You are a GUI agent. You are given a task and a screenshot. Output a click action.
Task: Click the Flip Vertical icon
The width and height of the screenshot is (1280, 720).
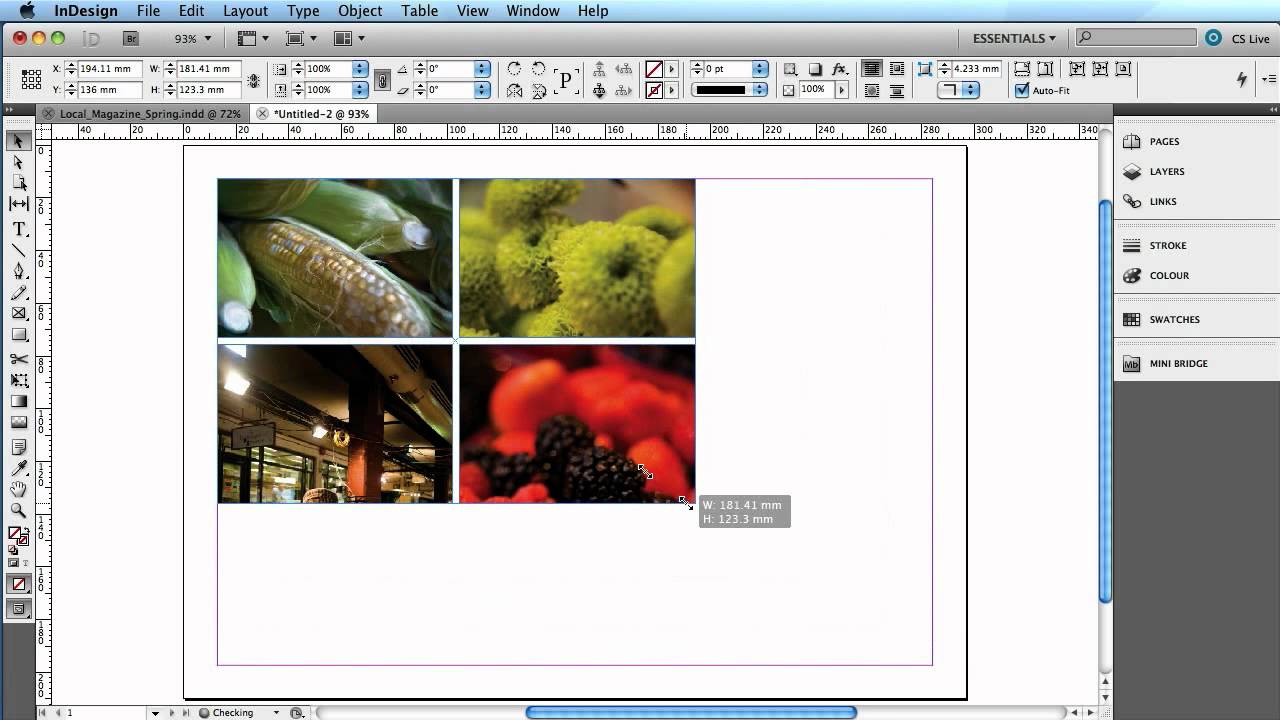[x=539, y=90]
